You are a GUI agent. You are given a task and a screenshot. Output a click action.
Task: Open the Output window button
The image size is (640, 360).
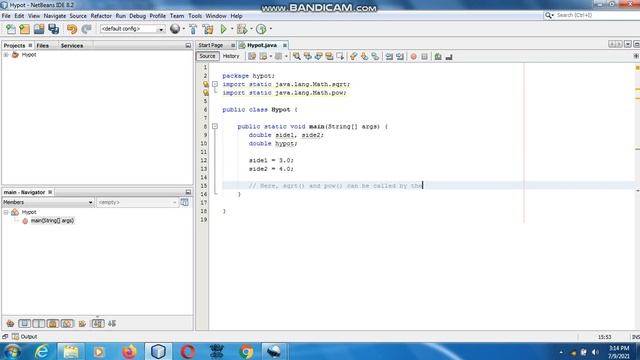point(24,337)
